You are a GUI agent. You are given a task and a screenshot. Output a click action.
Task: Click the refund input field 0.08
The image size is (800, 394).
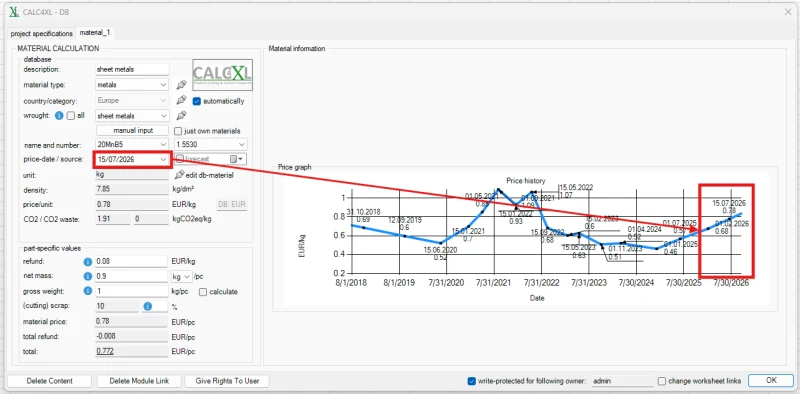131,261
